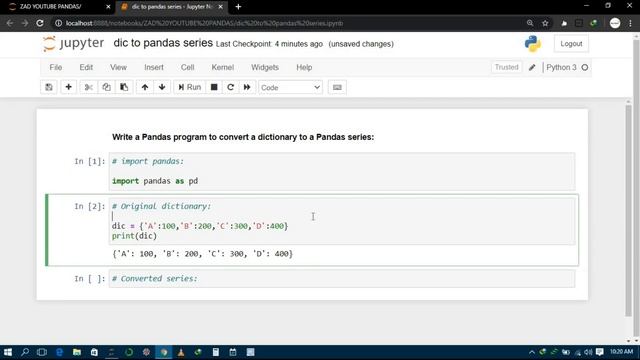The image size is (640, 360).
Task: Open Microsoft Edge from taskbar
Action: (59, 352)
